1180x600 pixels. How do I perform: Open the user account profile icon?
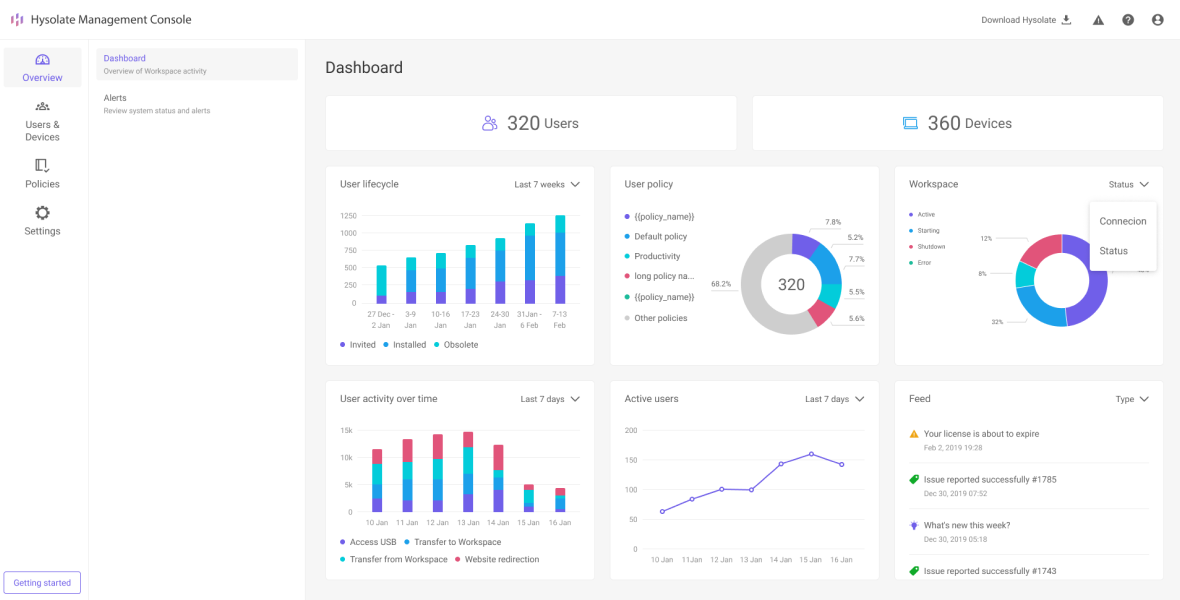[x=1157, y=20]
